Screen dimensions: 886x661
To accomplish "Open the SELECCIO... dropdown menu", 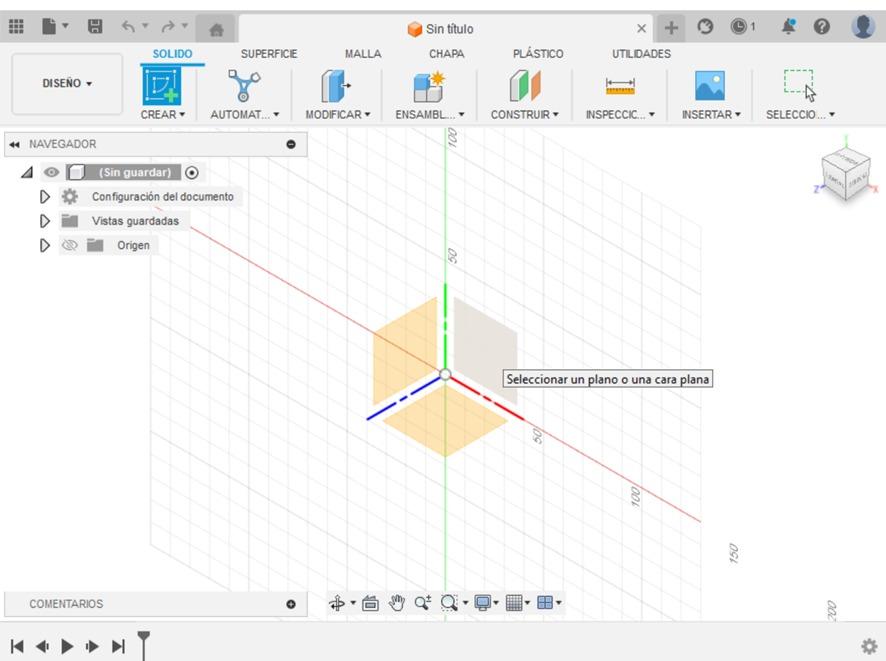I will click(x=800, y=115).
